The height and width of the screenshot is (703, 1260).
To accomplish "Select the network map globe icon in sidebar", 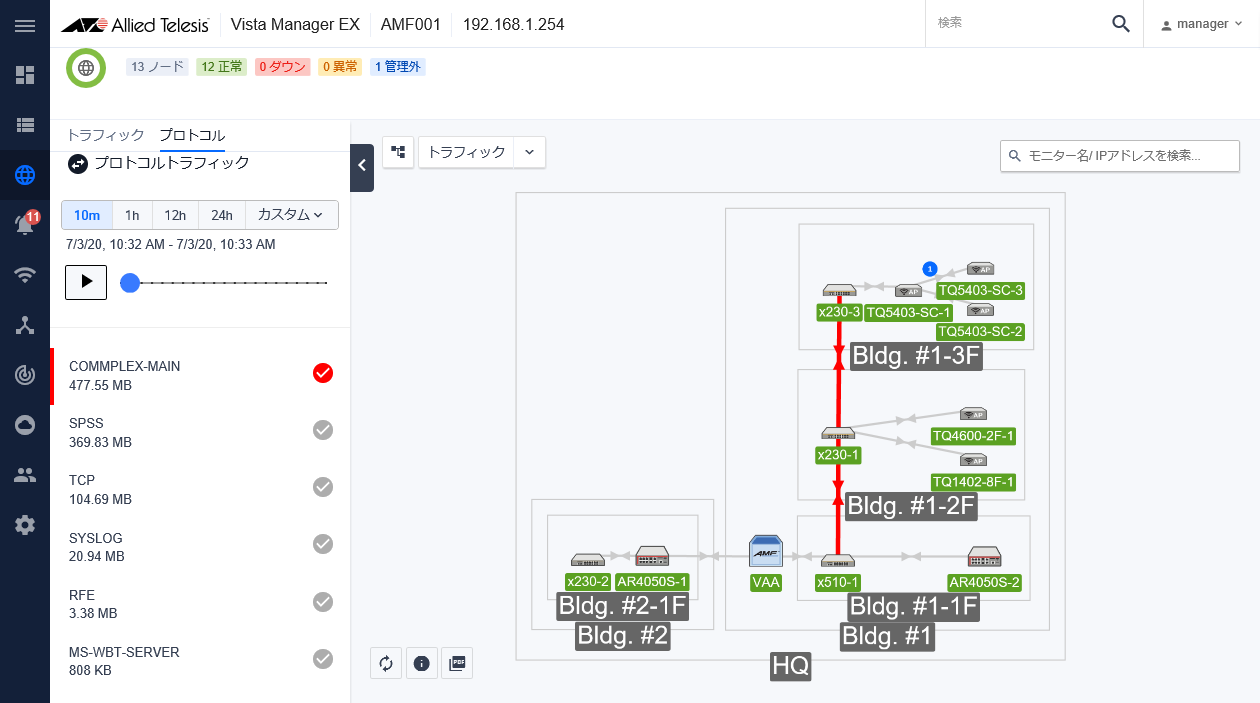I will (25, 175).
